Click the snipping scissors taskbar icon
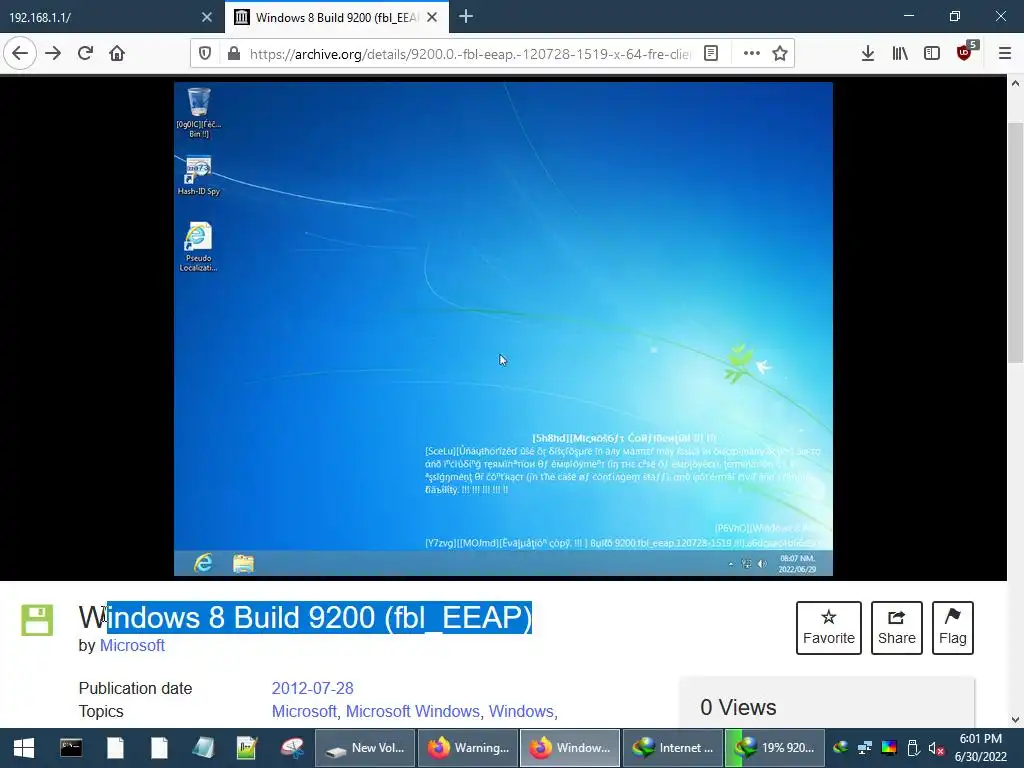The image size is (1024, 768). pyautogui.click(x=292, y=748)
